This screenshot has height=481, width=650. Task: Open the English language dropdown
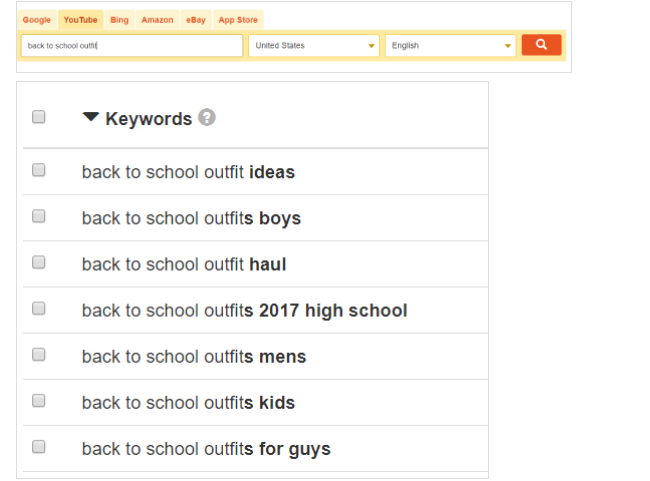[450, 46]
